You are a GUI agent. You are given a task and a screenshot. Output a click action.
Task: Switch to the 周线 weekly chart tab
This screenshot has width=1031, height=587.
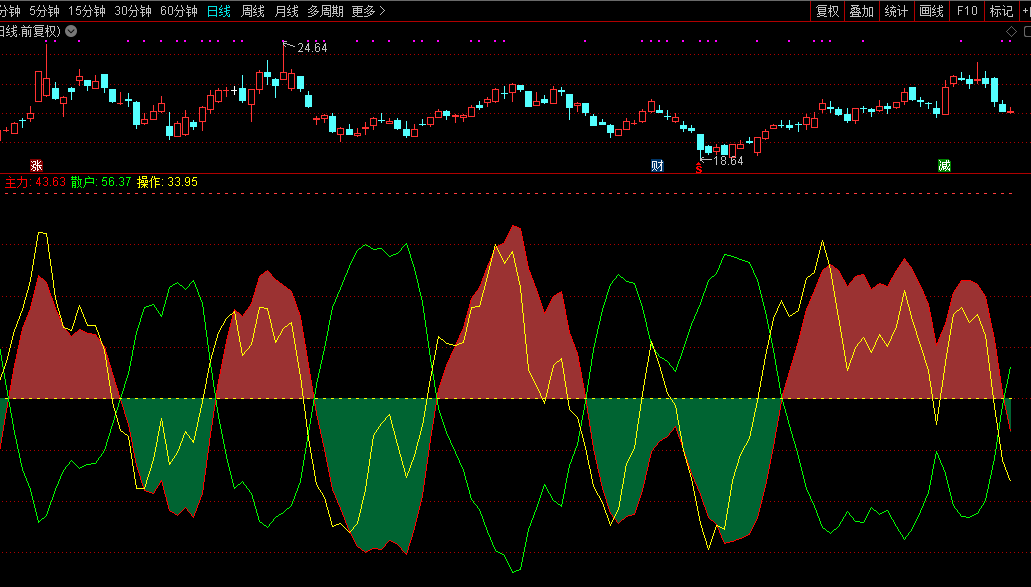coord(253,11)
